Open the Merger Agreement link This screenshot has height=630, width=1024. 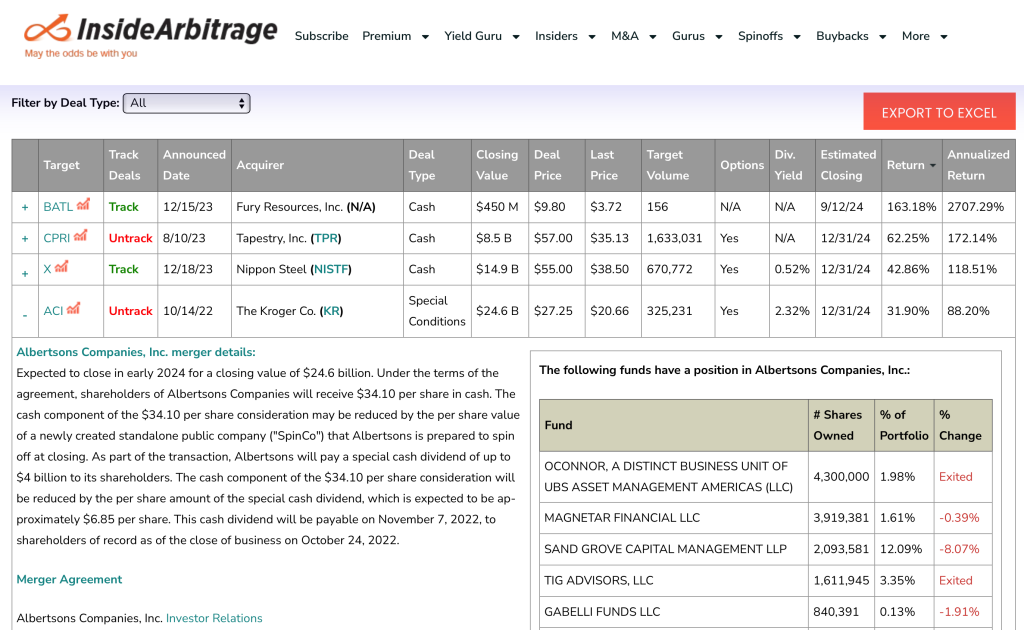tap(69, 579)
